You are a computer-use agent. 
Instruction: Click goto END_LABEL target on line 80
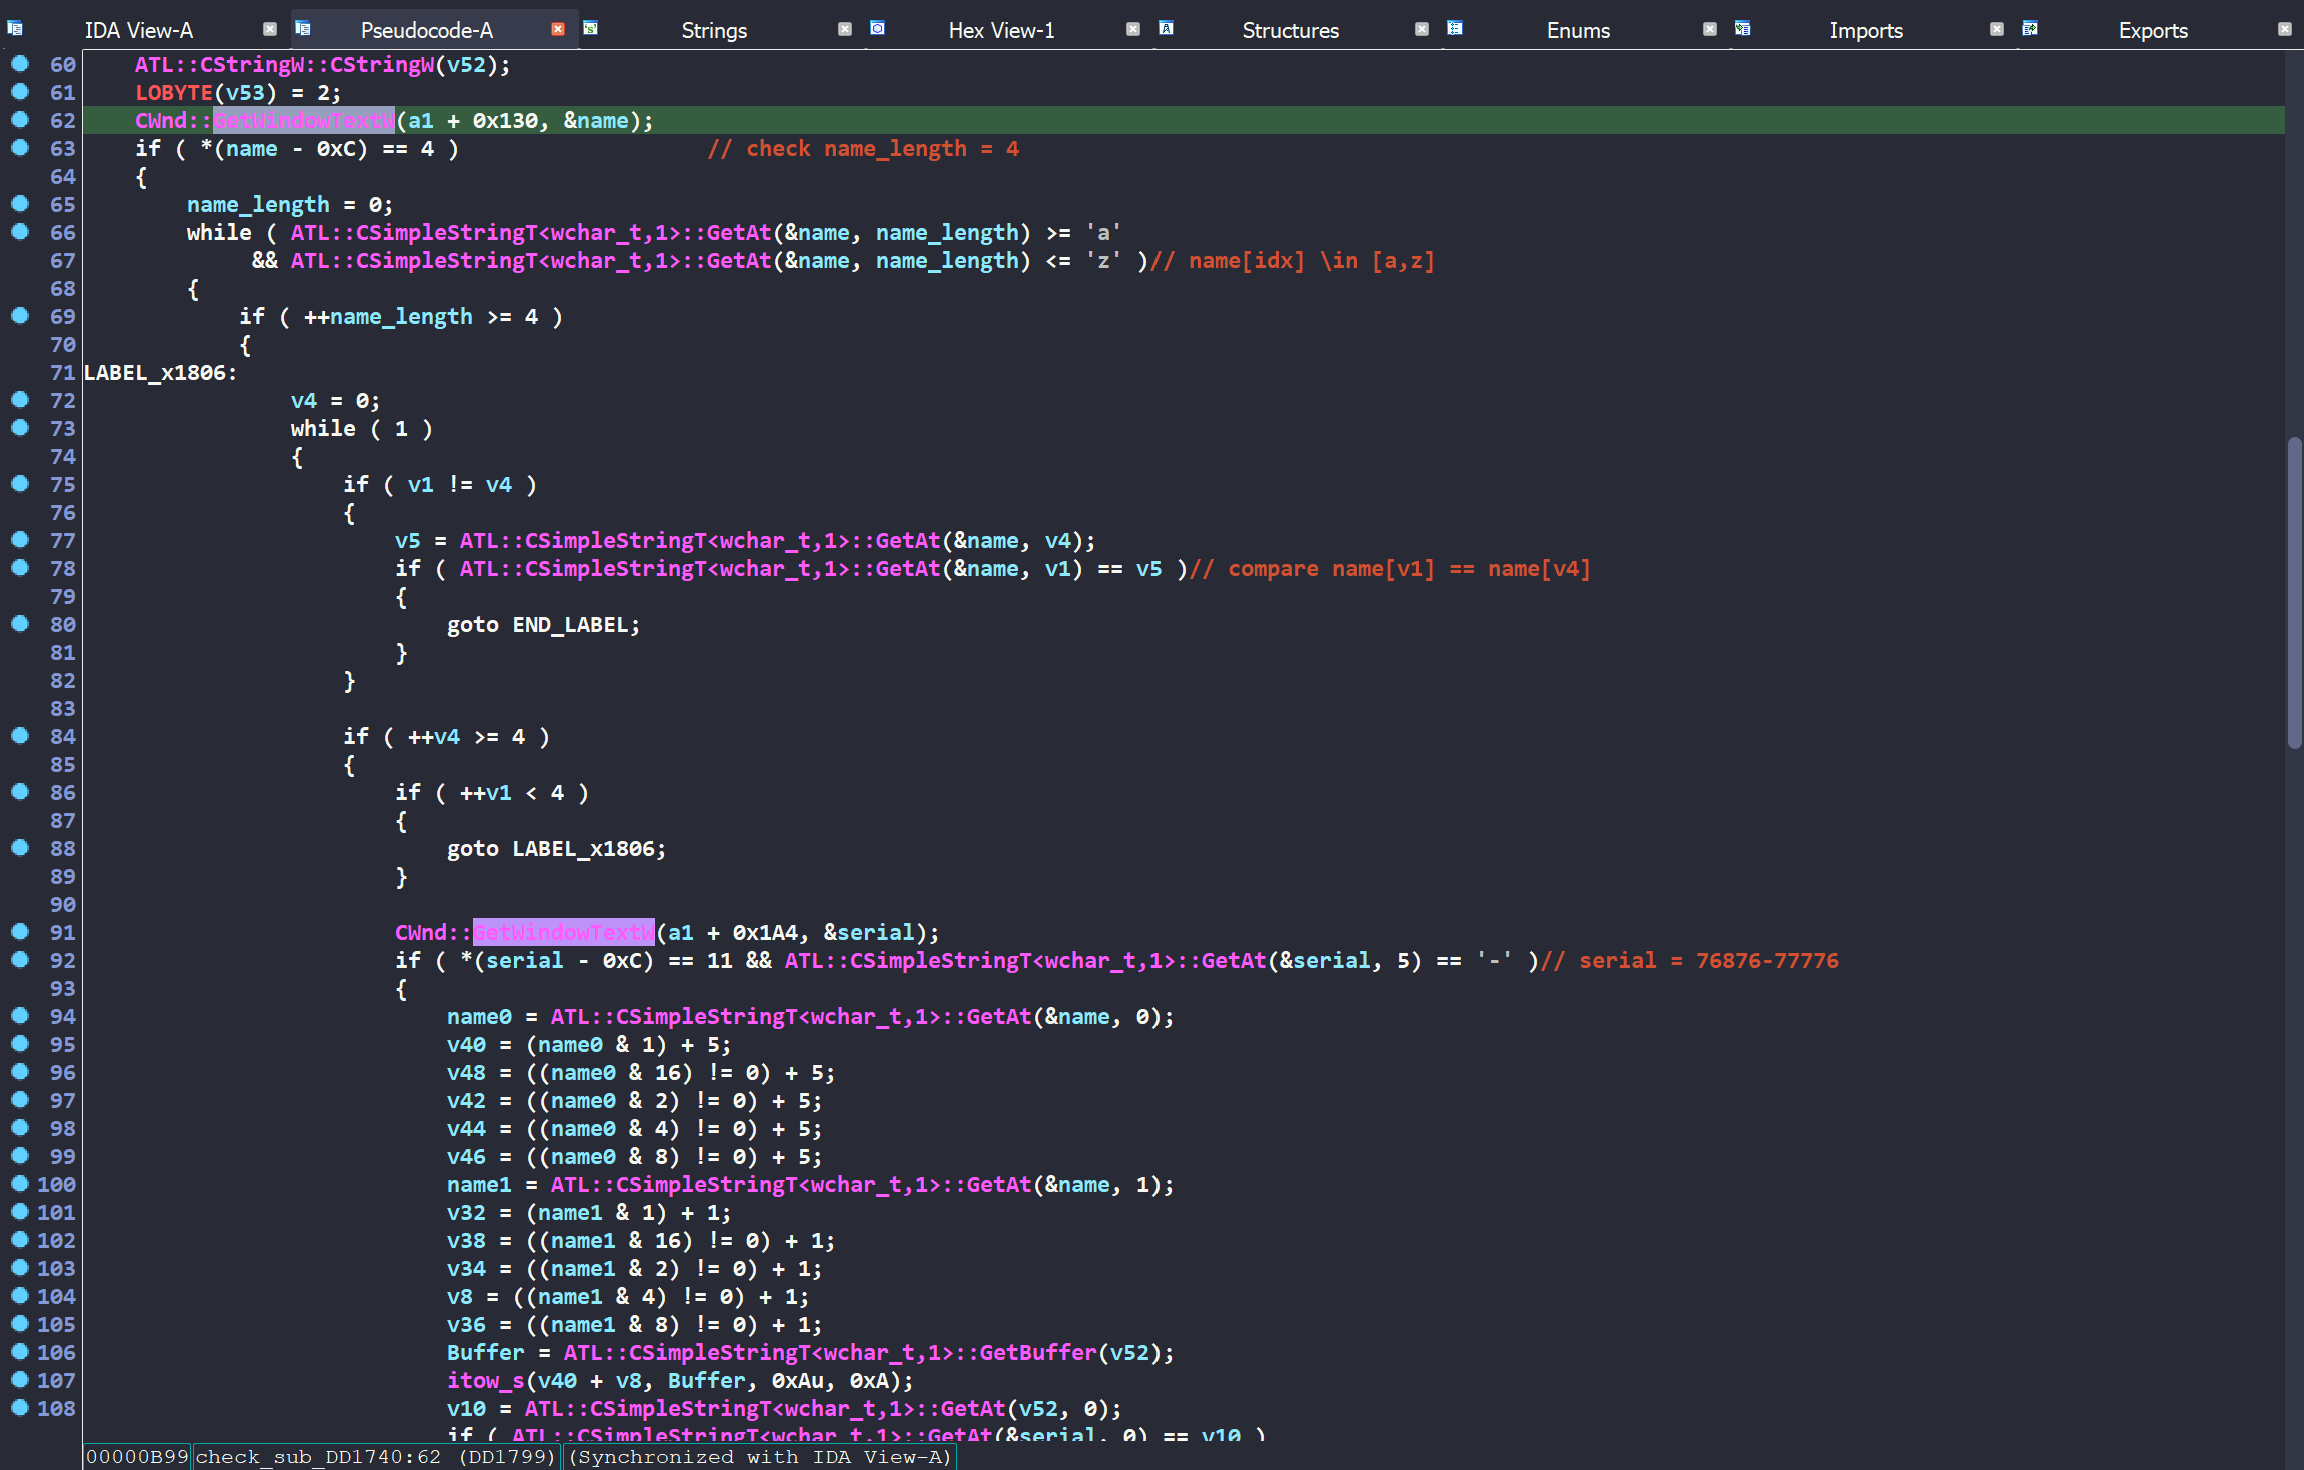[x=570, y=624]
